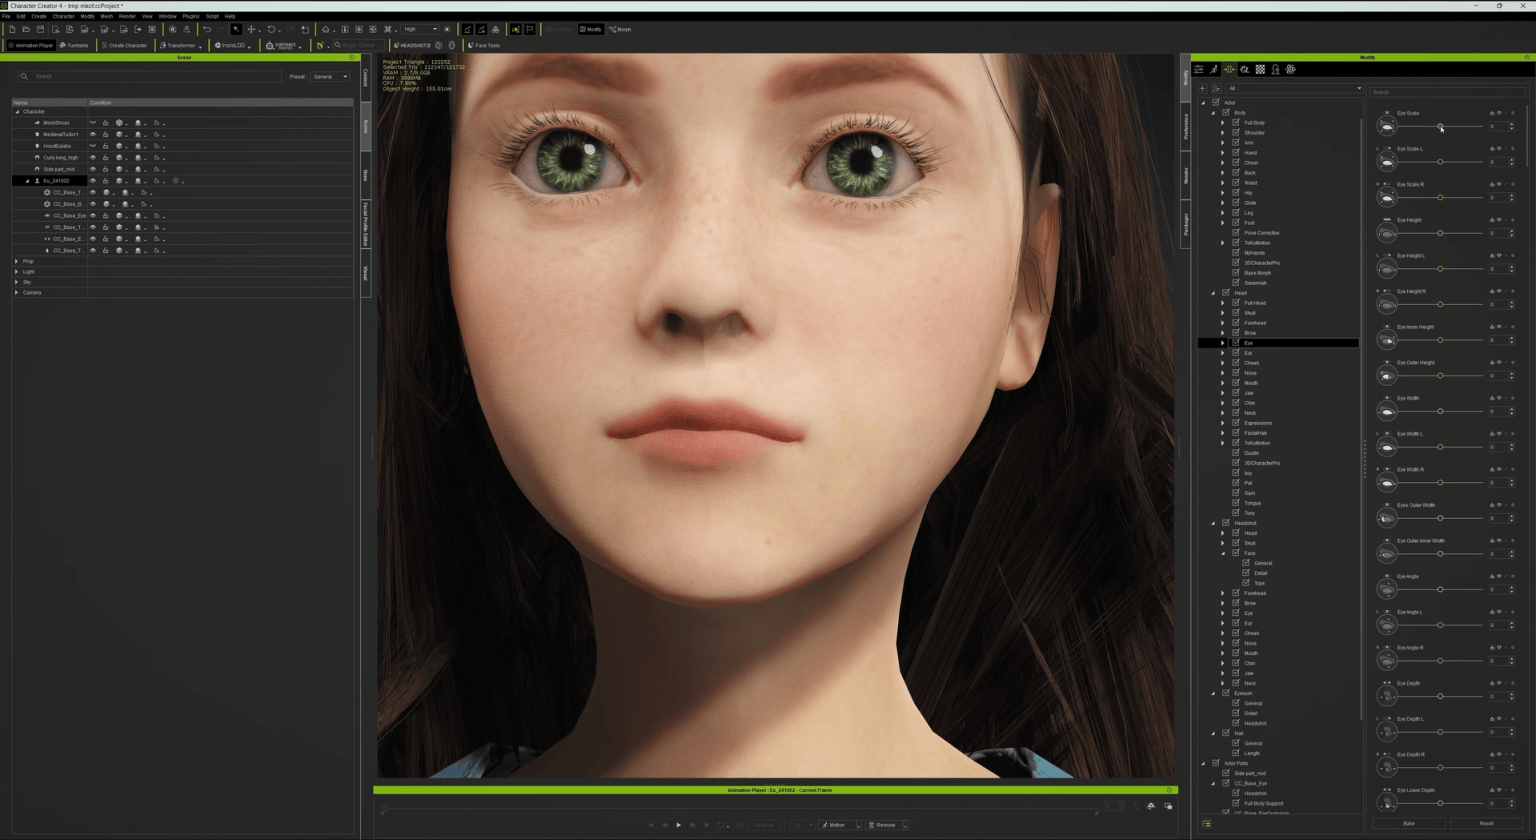This screenshot has height=840, width=1536.
Task: Click the Undo arrow icon
Action: point(207,29)
